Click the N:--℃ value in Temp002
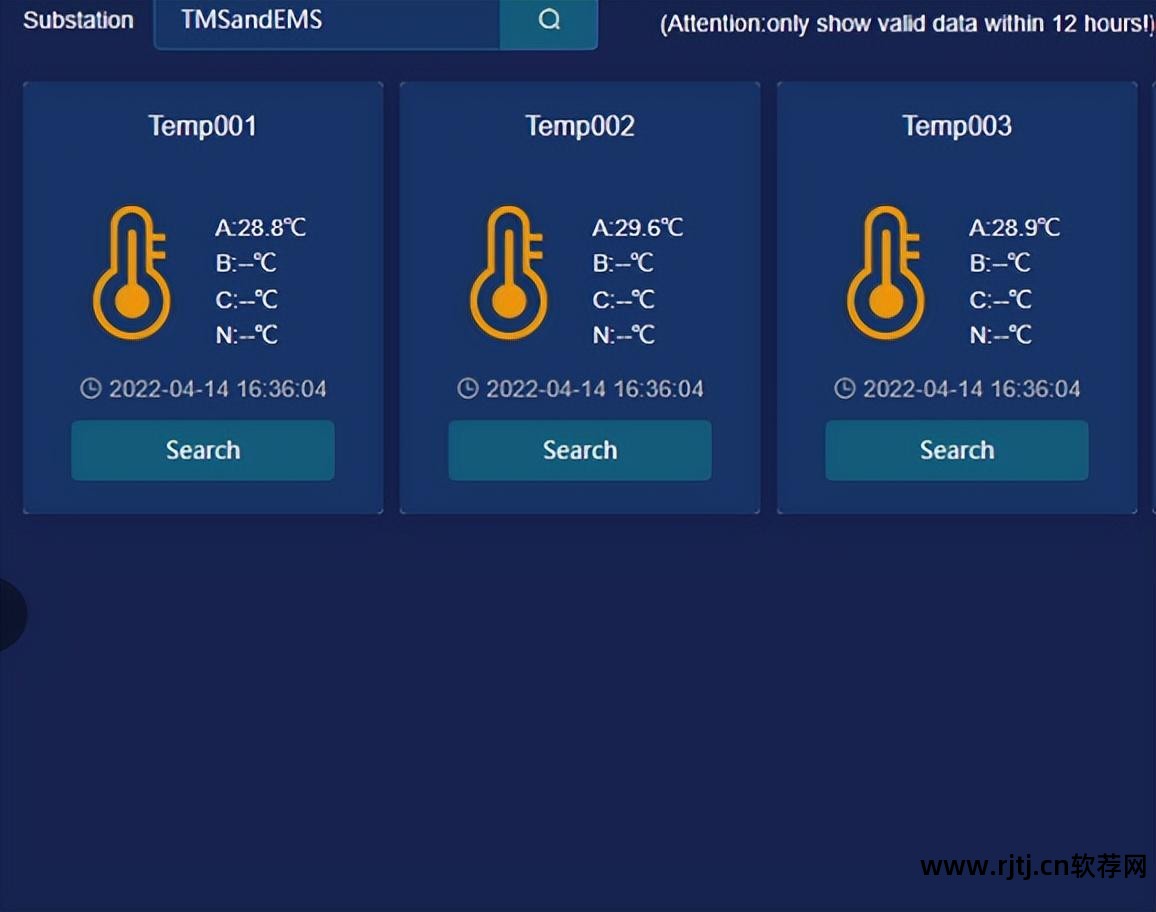1156x912 pixels. pos(624,335)
